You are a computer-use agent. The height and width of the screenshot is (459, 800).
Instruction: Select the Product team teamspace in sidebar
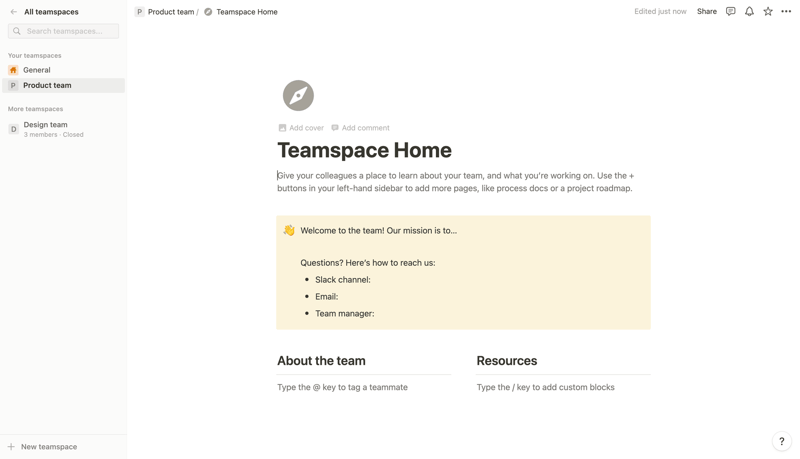(x=64, y=85)
